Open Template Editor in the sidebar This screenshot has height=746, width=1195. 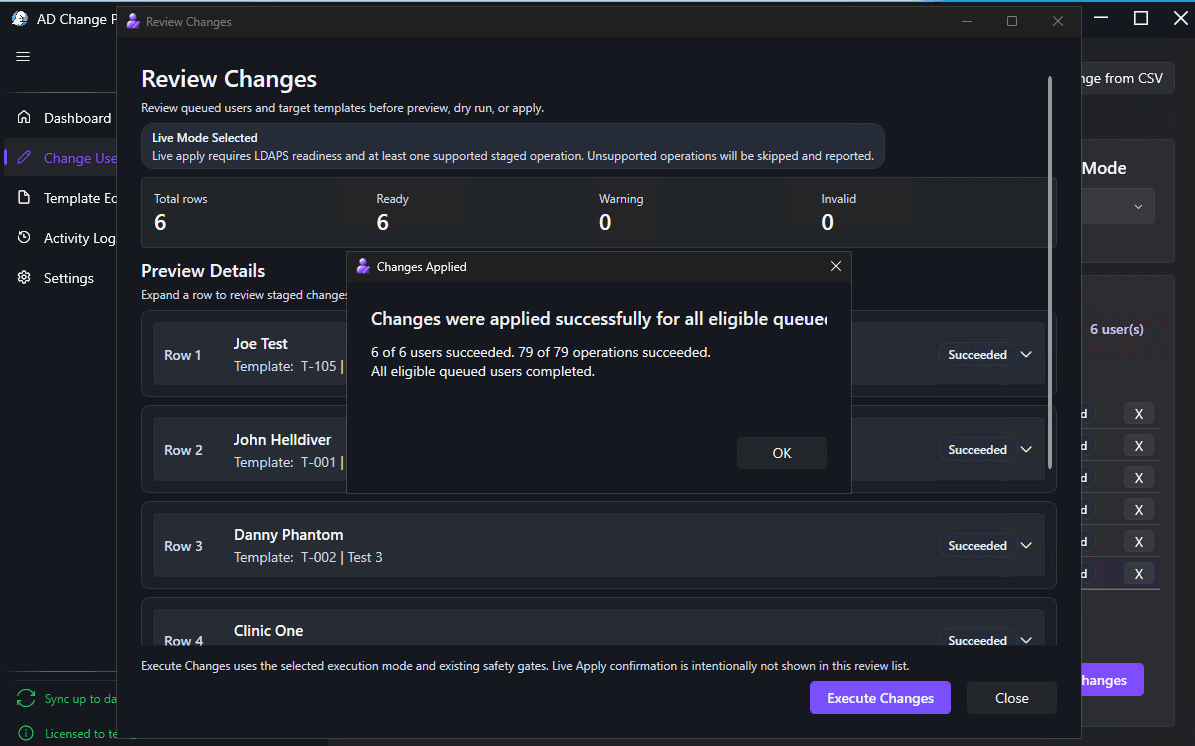coord(61,198)
